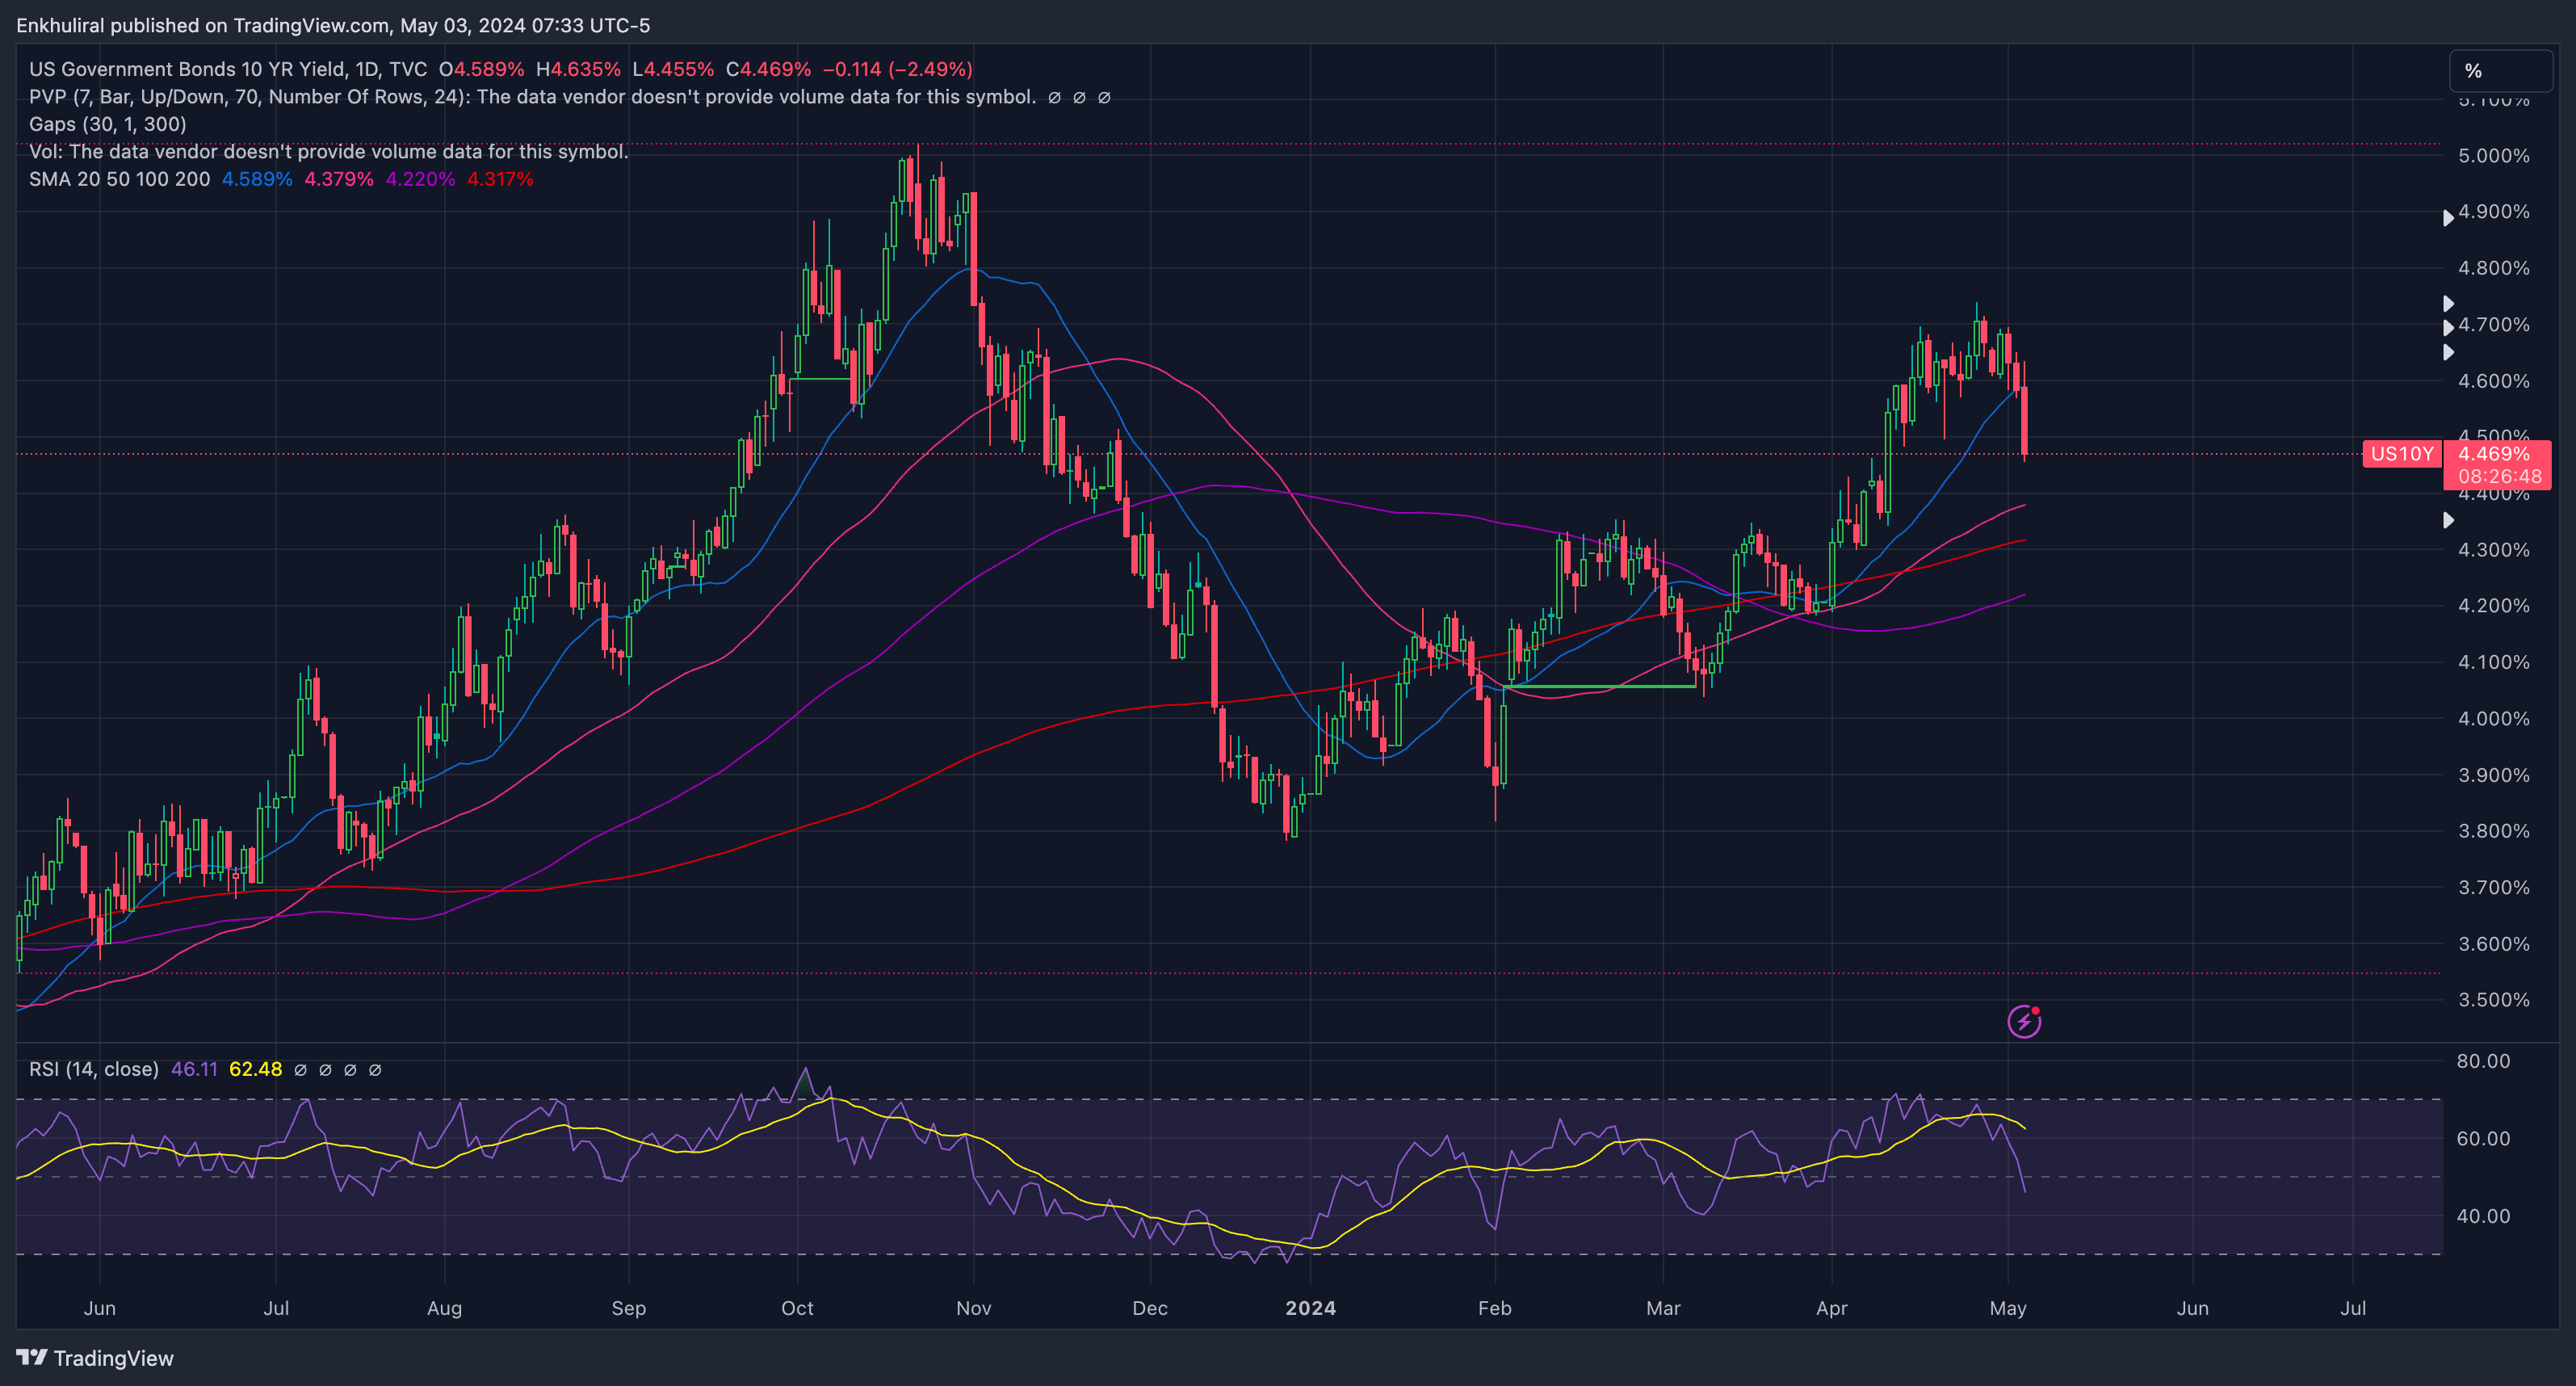Click the red SMA 200 value 4.317%
This screenshot has height=1386, width=2576.
click(500, 179)
